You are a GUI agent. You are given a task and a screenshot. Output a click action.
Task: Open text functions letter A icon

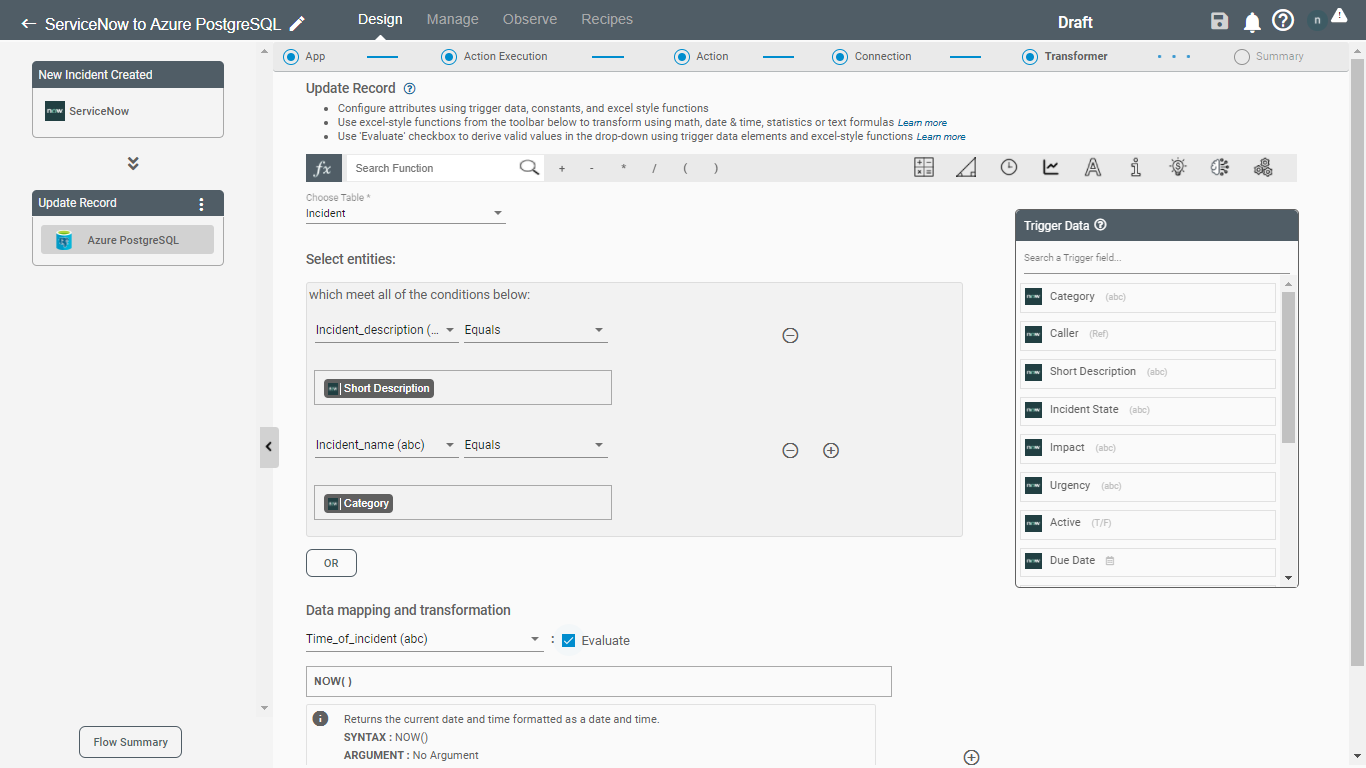1093,168
